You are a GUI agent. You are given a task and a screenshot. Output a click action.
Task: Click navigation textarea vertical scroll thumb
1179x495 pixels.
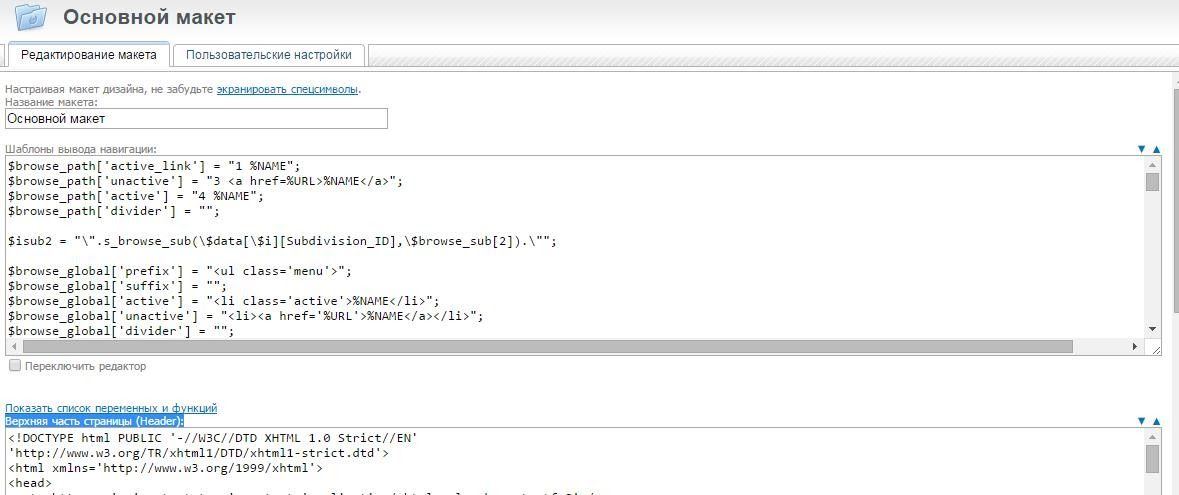tap(1152, 182)
